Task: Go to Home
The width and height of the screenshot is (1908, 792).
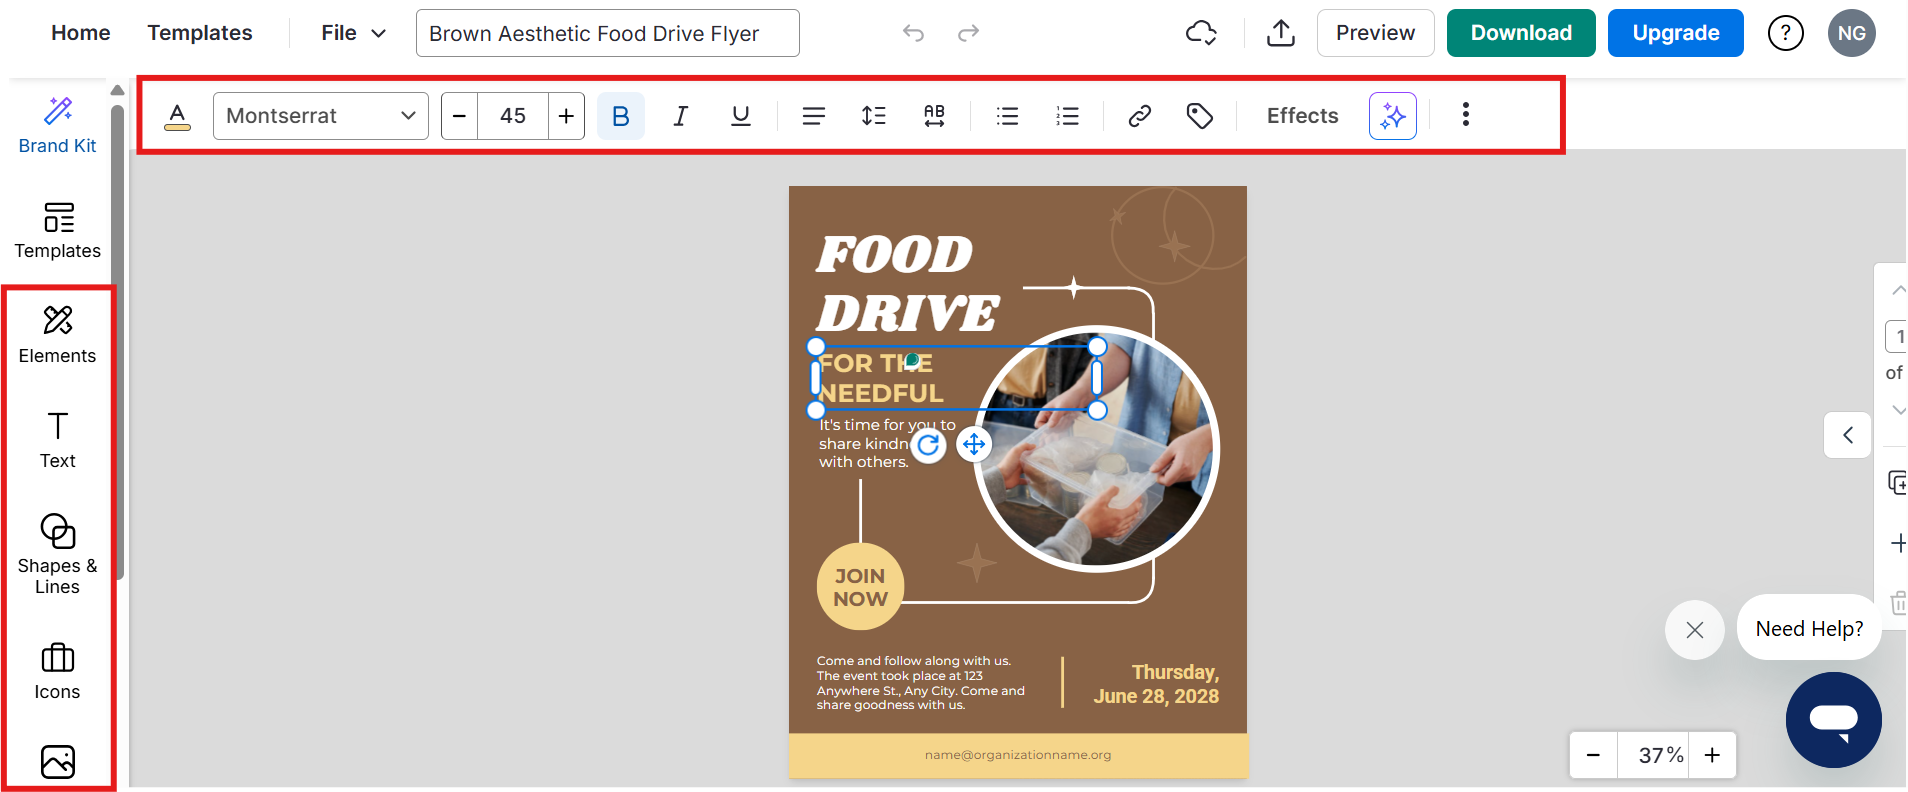Action: pyautogui.click(x=81, y=33)
